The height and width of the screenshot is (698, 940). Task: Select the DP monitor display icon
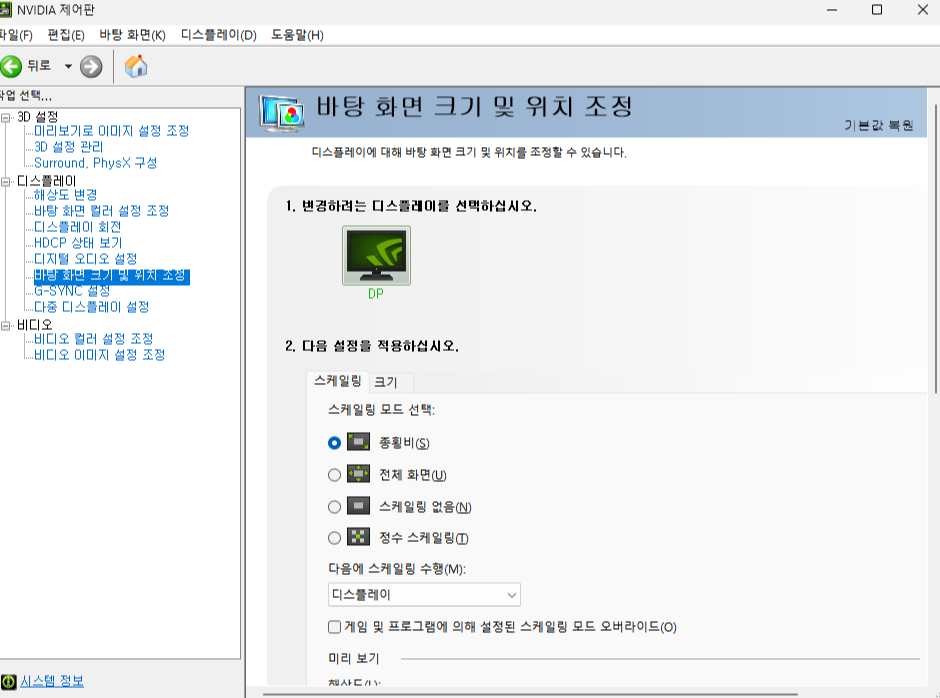tap(376, 255)
